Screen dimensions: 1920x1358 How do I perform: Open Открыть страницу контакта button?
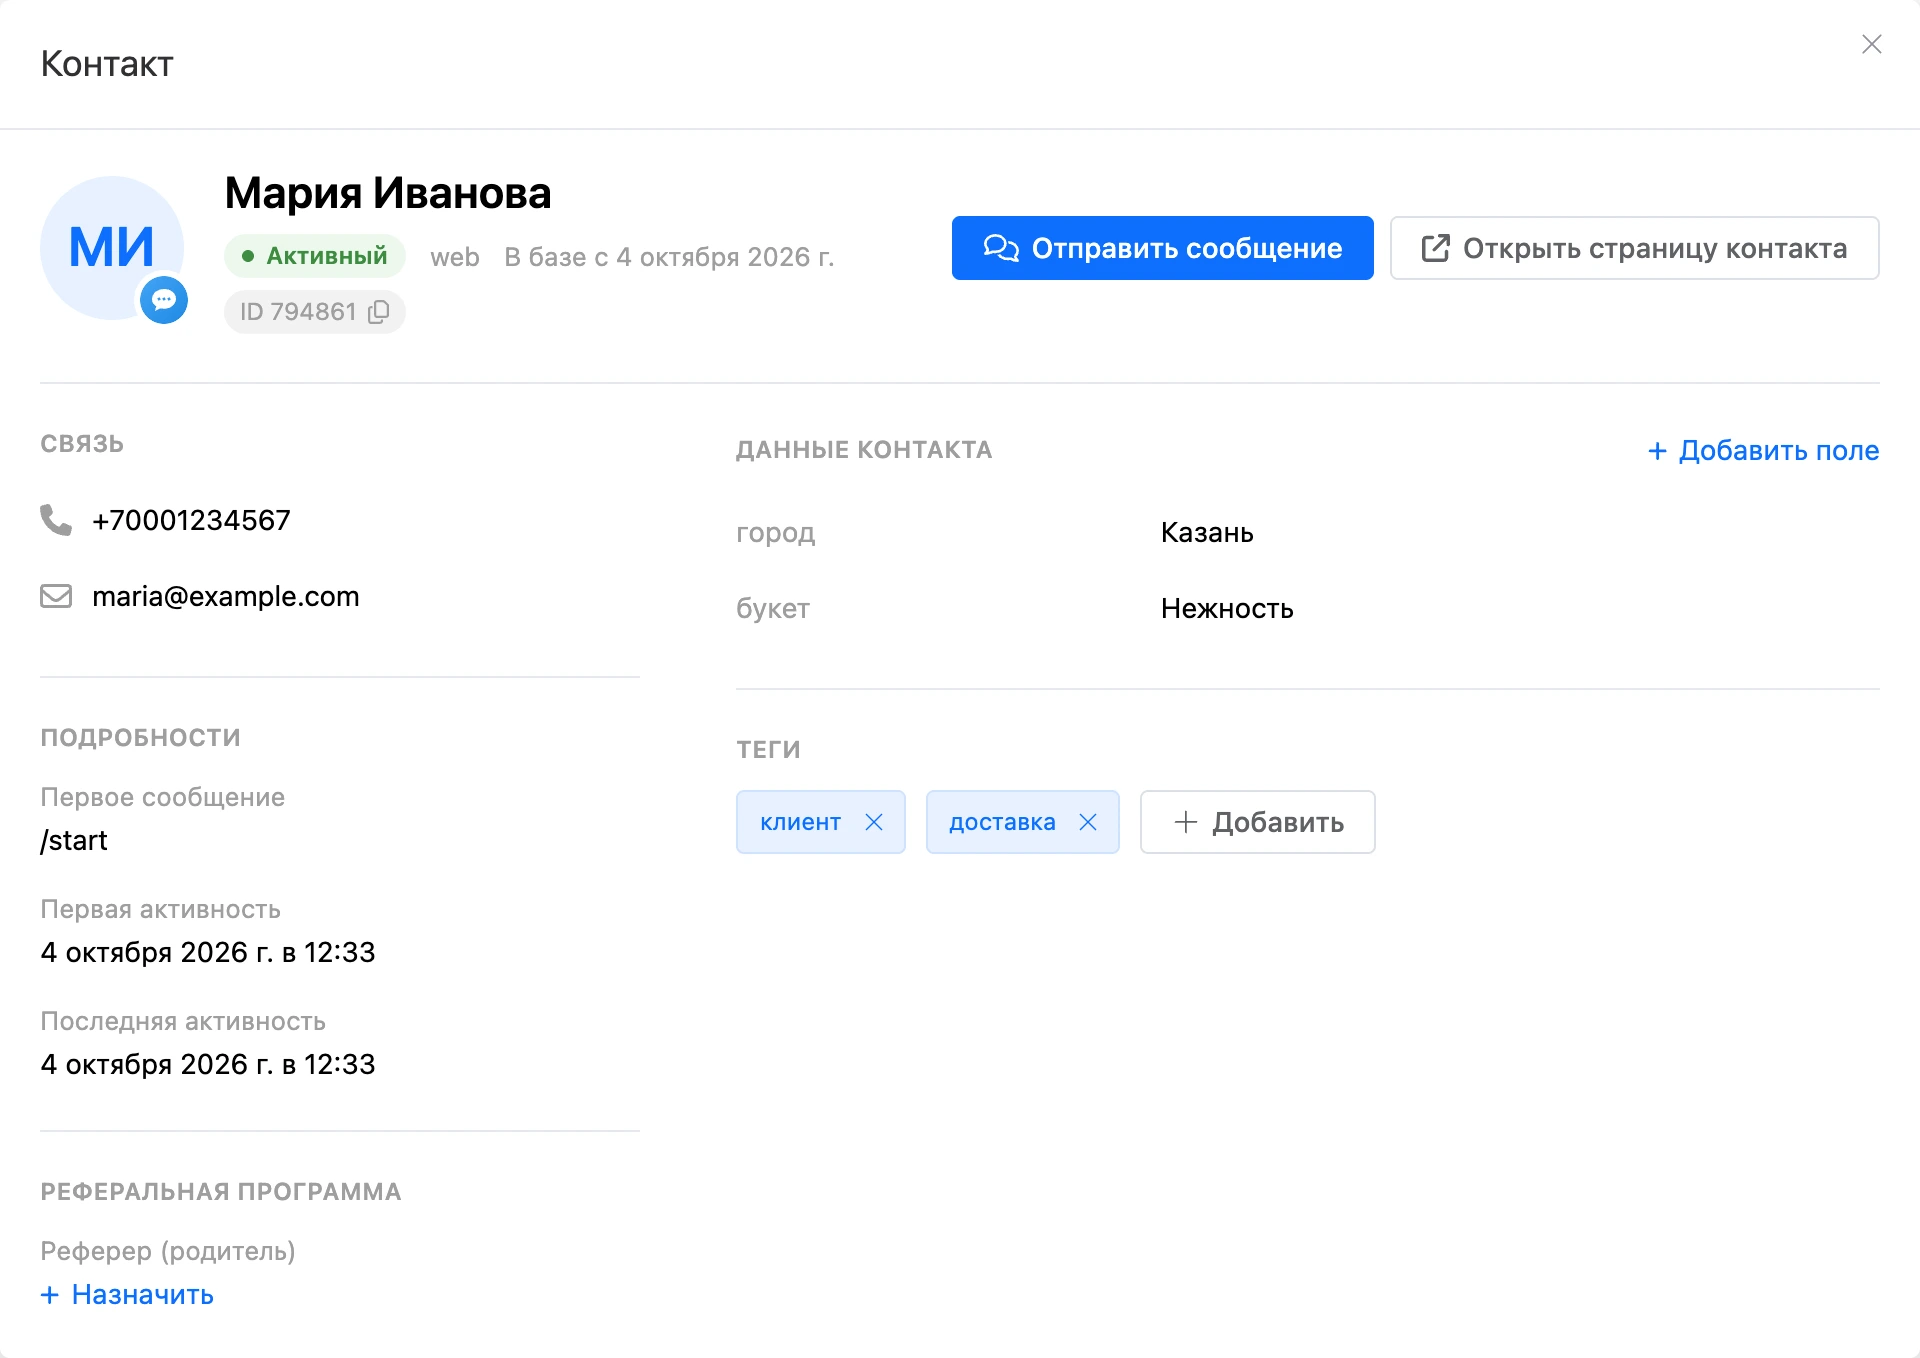1634,248
